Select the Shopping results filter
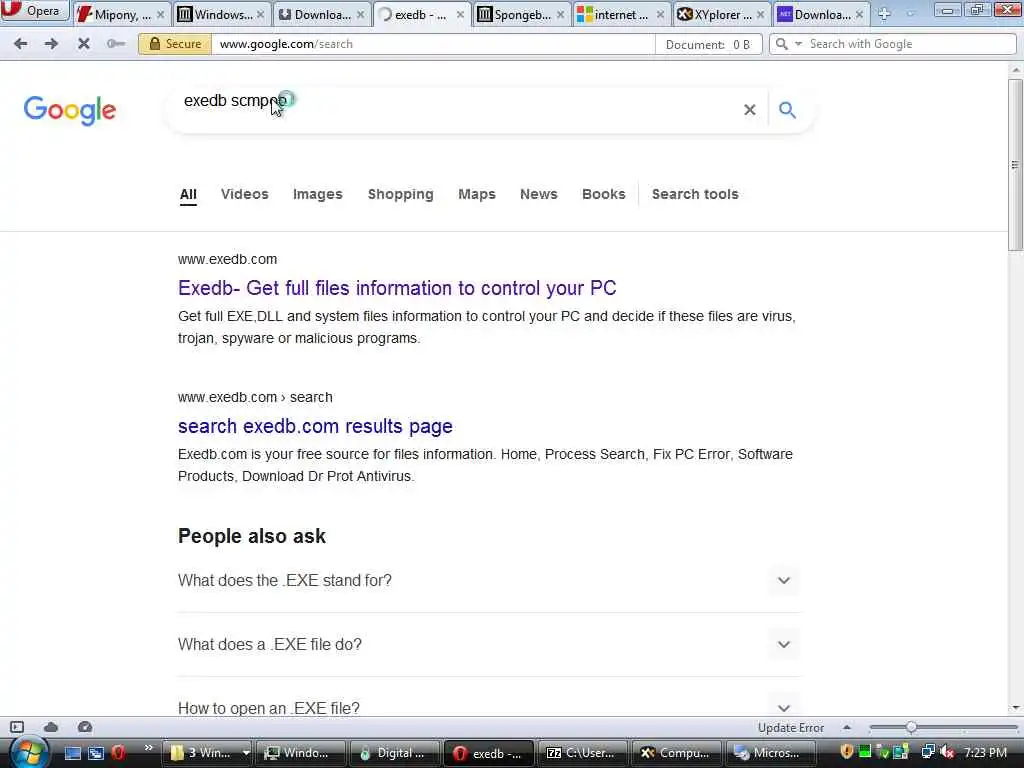This screenshot has width=1024, height=768. click(x=400, y=194)
